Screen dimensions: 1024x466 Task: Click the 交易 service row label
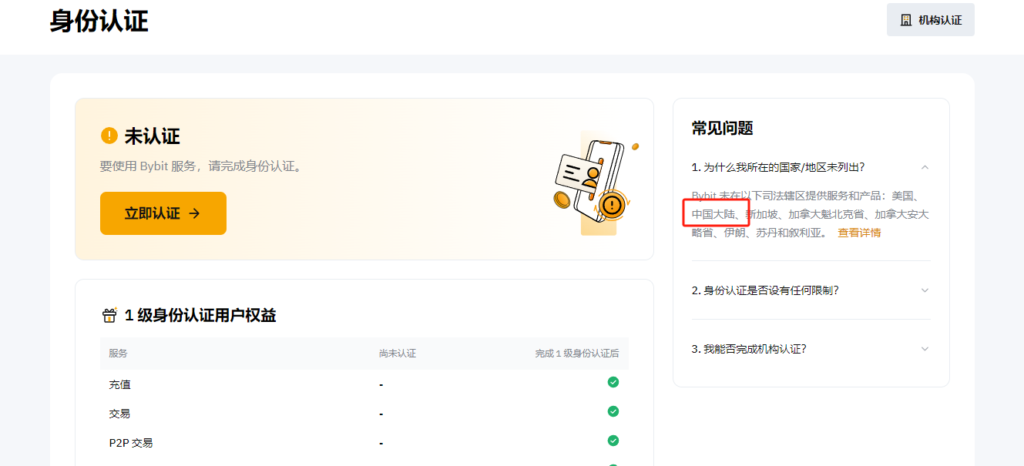(x=120, y=414)
